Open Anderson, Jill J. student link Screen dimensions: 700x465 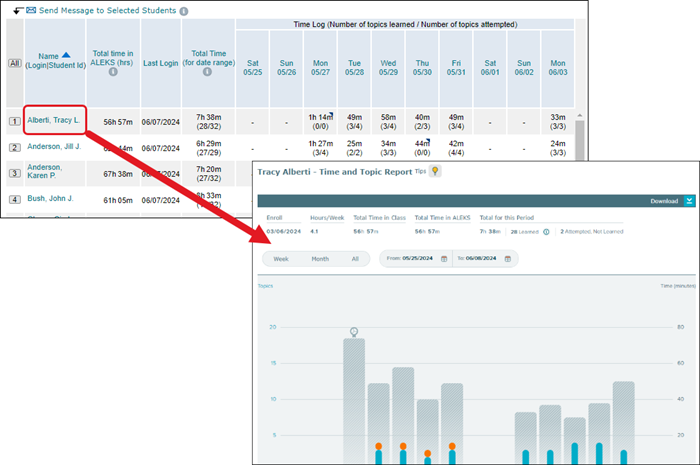point(56,147)
